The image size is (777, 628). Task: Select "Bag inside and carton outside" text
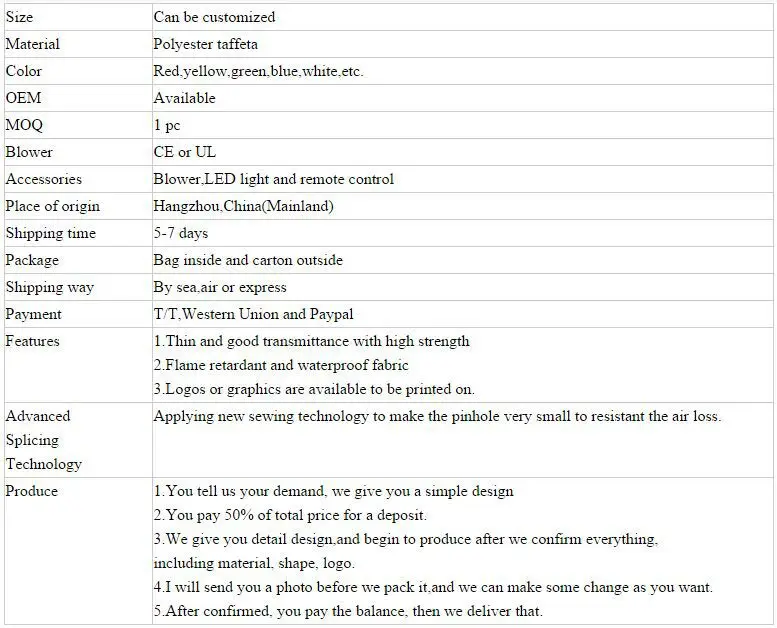pos(248,260)
